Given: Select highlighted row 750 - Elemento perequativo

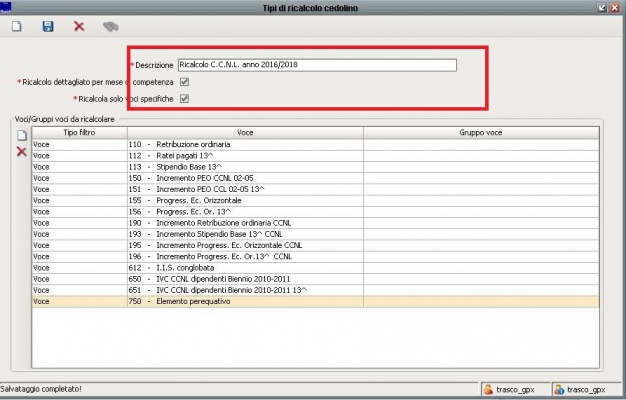Looking at the screenshot, I should click(315, 301).
